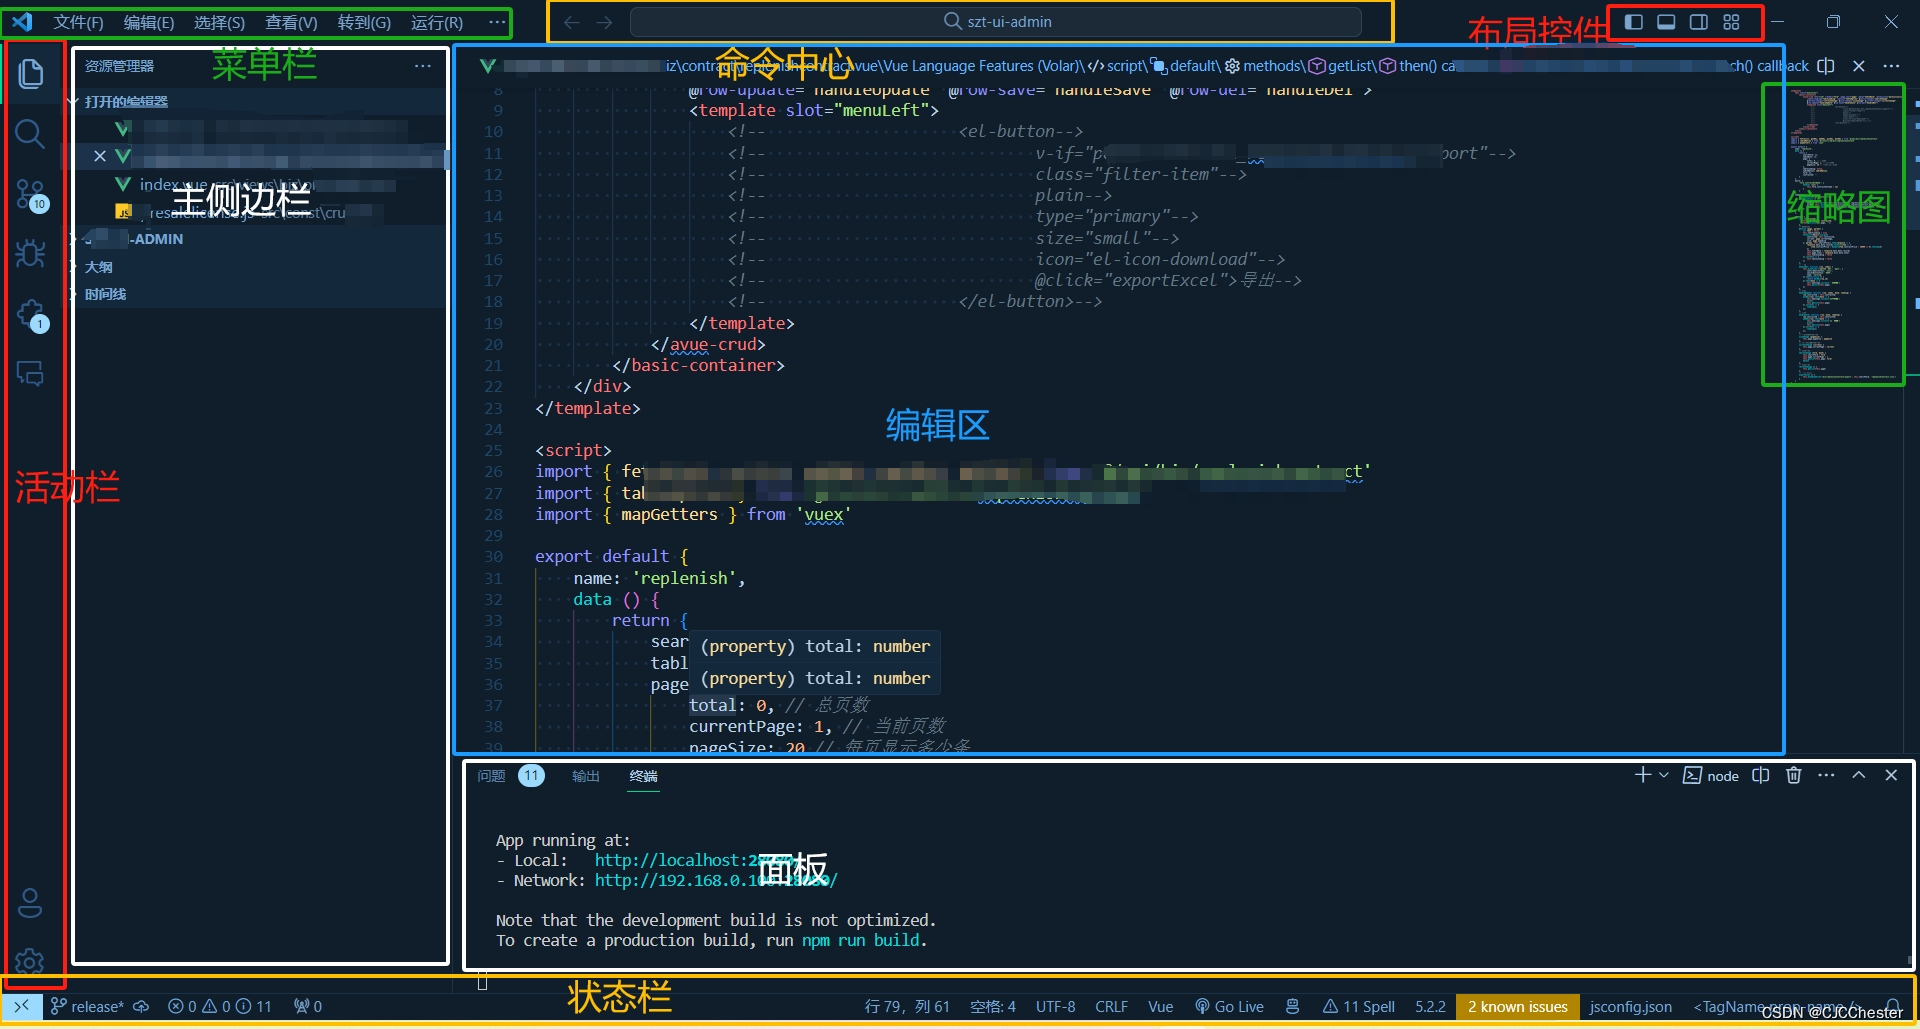Kill the terminal using trash icon
1920x1029 pixels.
pyautogui.click(x=1793, y=775)
